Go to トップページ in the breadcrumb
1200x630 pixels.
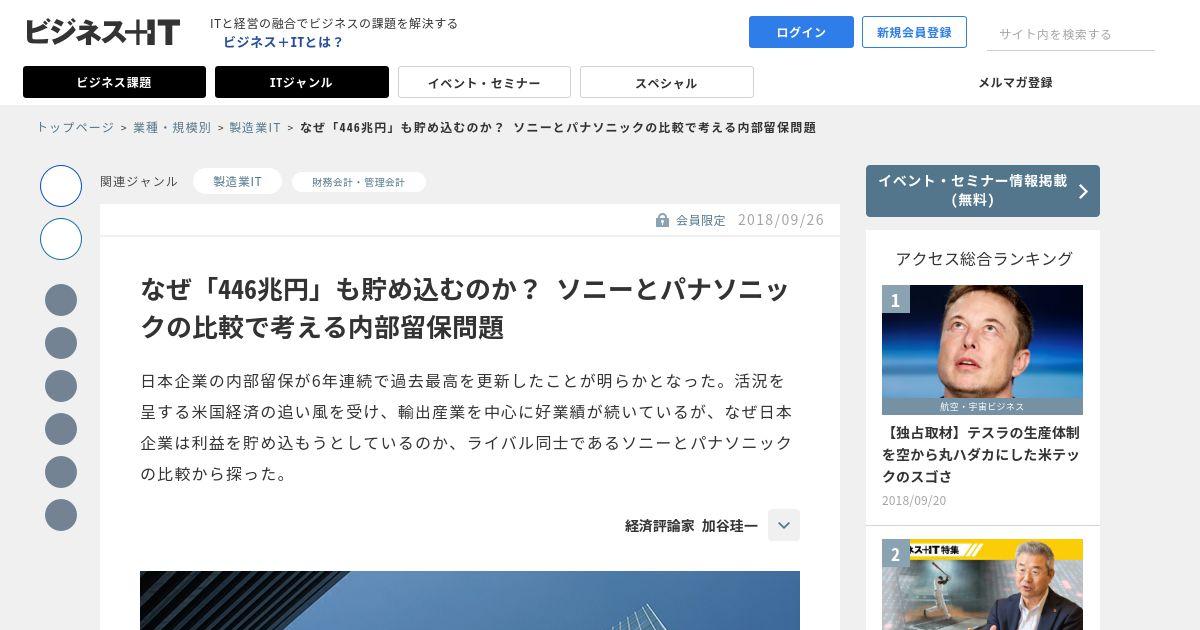75,127
